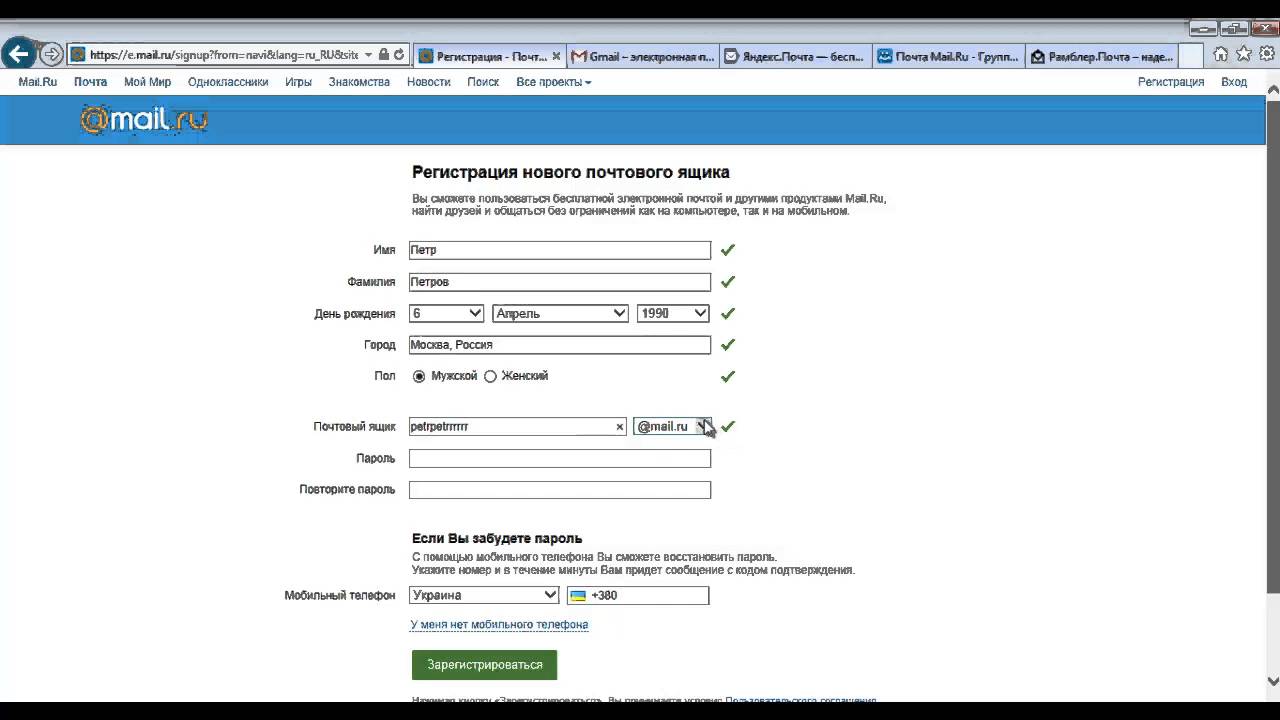The height and width of the screenshot is (720, 1280).
Task: Click the Пароль input field
Action: 560,458
